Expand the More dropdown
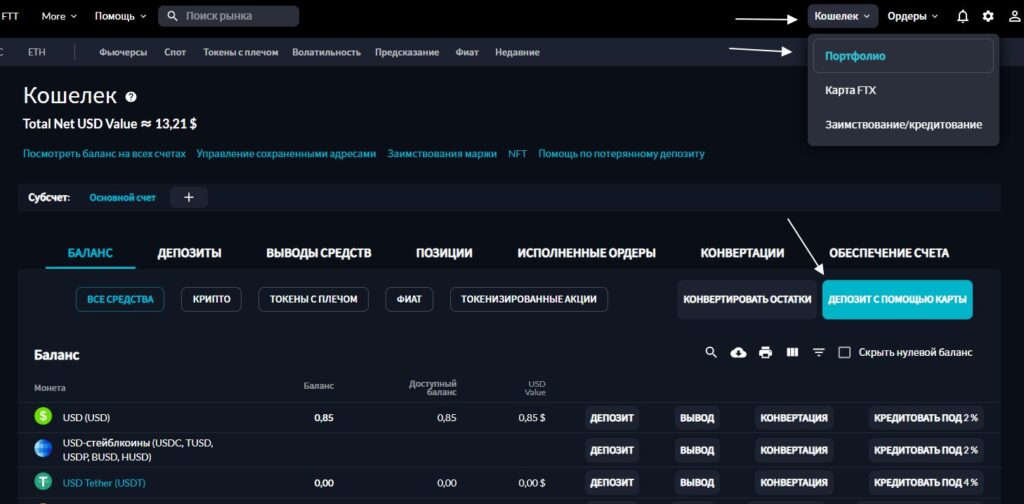The height and width of the screenshot is (504, 1024). pyautogui.click(x=59, y=16)
